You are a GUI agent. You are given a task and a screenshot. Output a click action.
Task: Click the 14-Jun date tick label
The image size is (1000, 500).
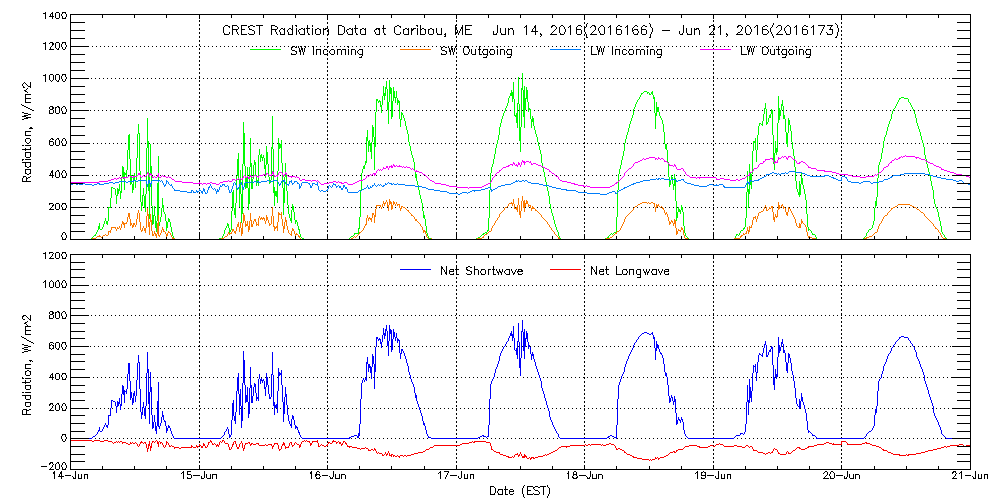(x=71, y=478)
